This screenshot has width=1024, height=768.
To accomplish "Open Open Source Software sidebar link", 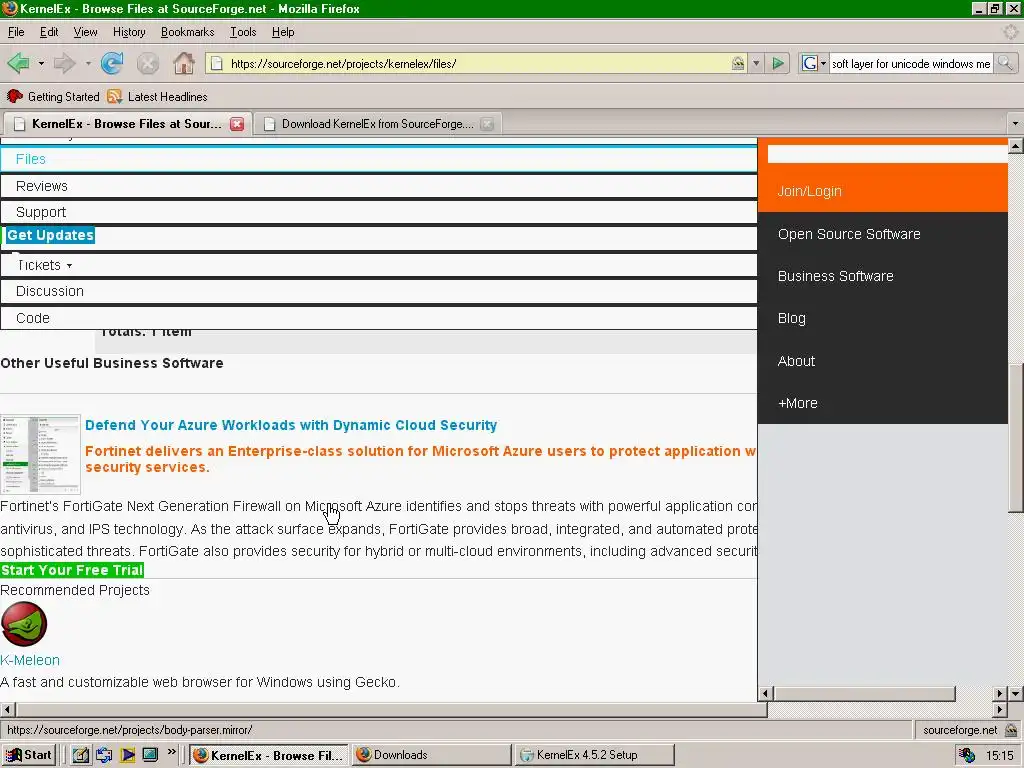I will [x=849, y=234].
